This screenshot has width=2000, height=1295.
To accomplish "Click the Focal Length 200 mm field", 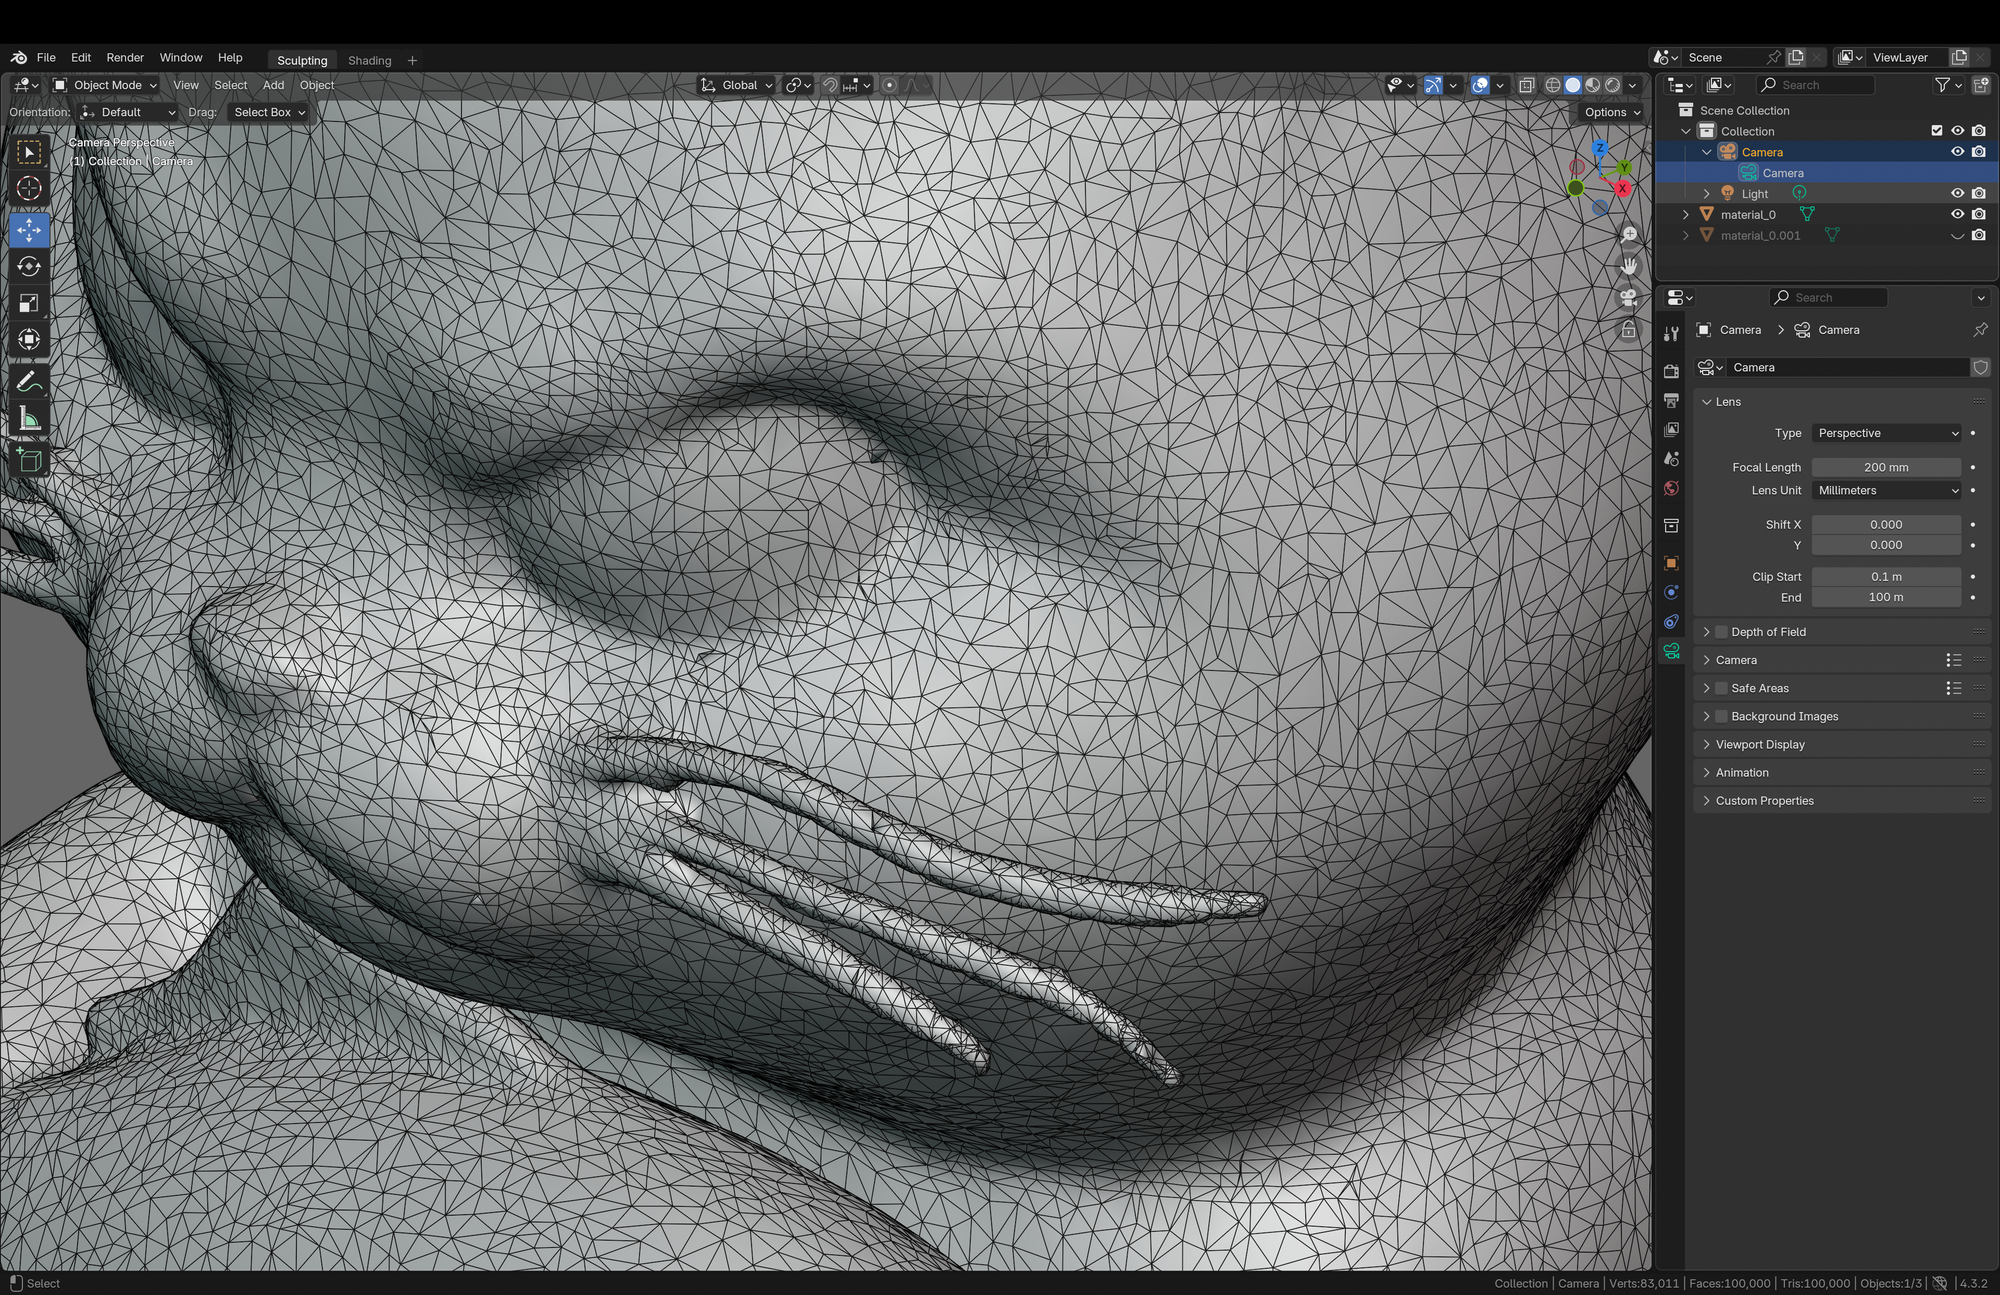I will pyautogui.click(x=1885, y=467).
